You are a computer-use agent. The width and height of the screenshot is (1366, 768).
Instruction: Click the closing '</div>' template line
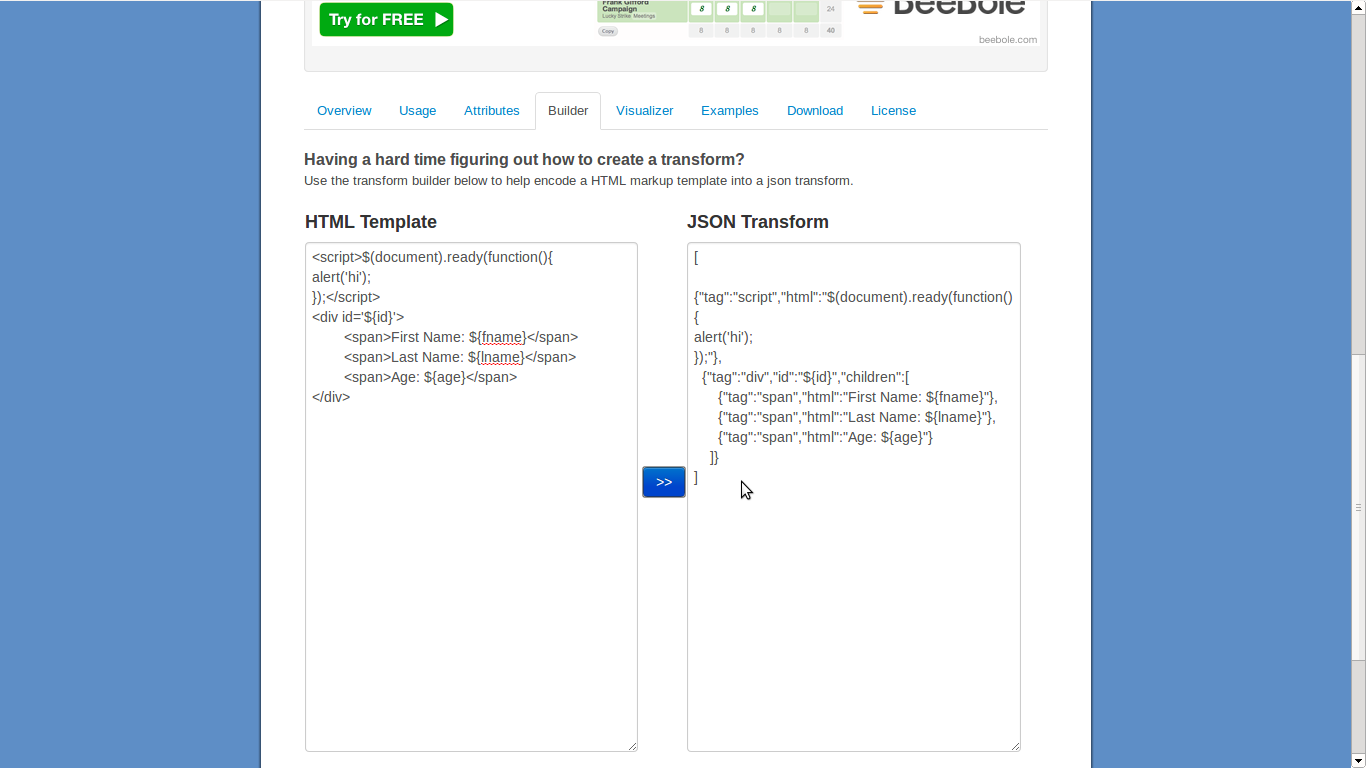331,397
